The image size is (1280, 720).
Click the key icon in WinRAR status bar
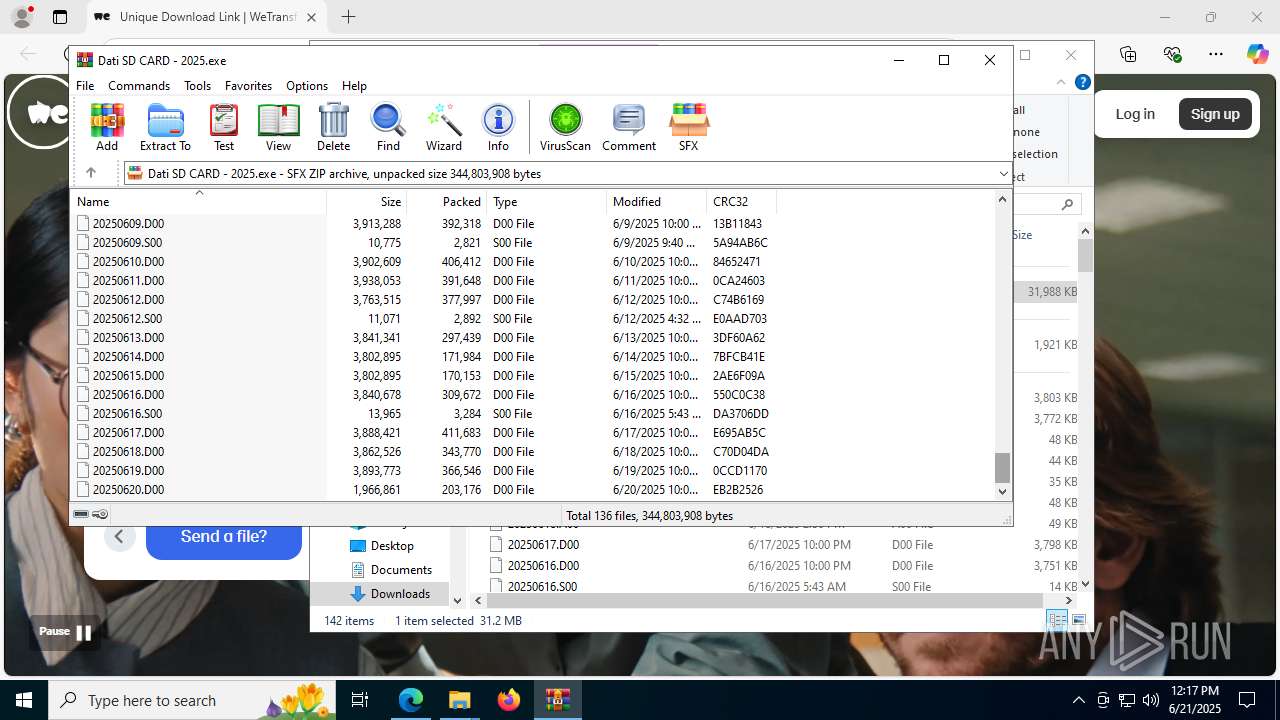pyautogui.click(x=100, y=514)
